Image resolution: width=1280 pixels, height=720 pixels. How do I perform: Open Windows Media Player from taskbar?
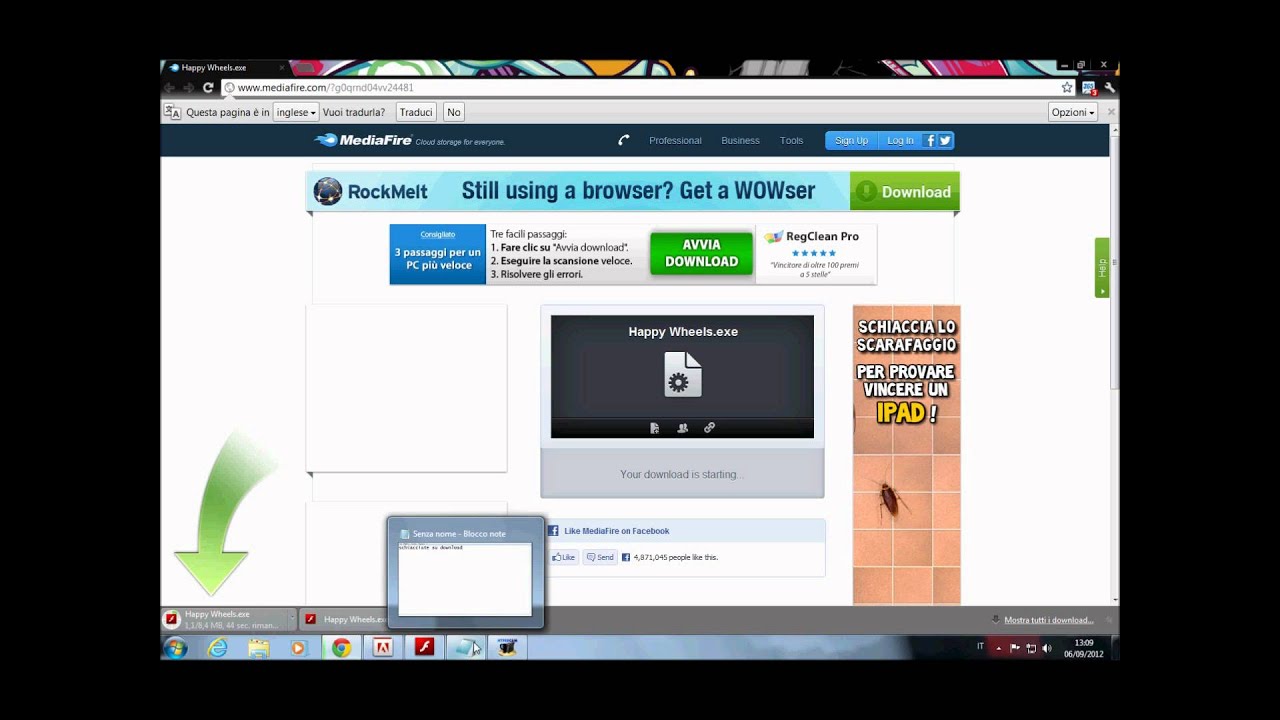tap(298, 648)
